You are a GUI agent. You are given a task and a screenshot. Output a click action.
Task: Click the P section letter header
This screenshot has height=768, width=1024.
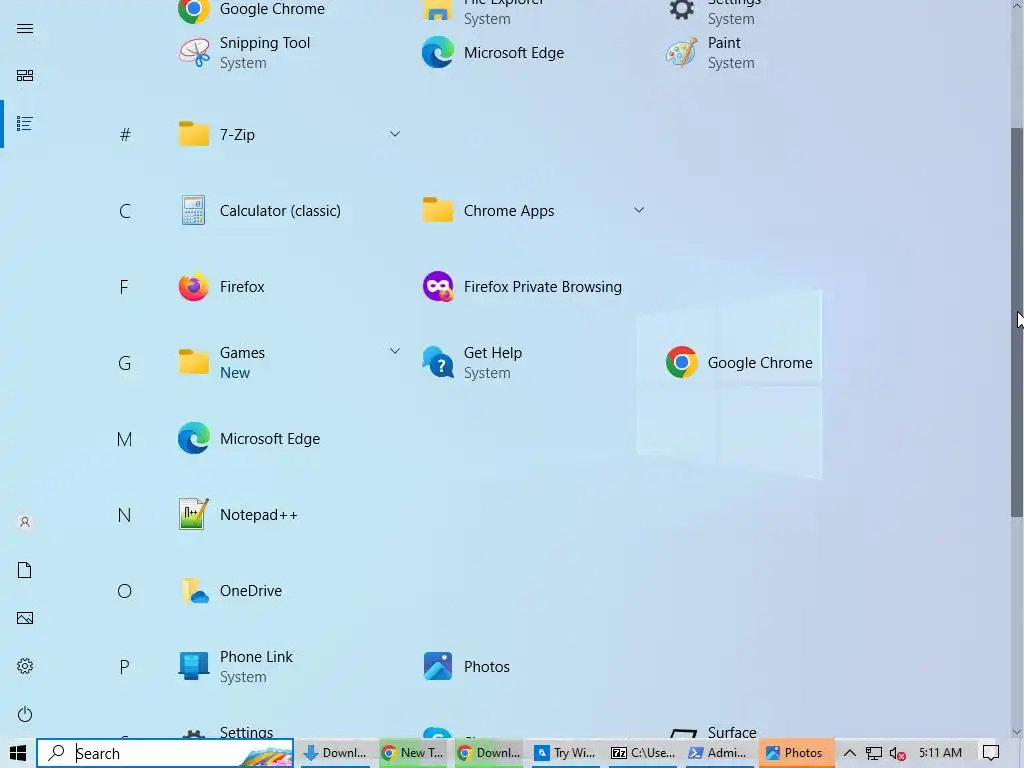tap(124, 667)
